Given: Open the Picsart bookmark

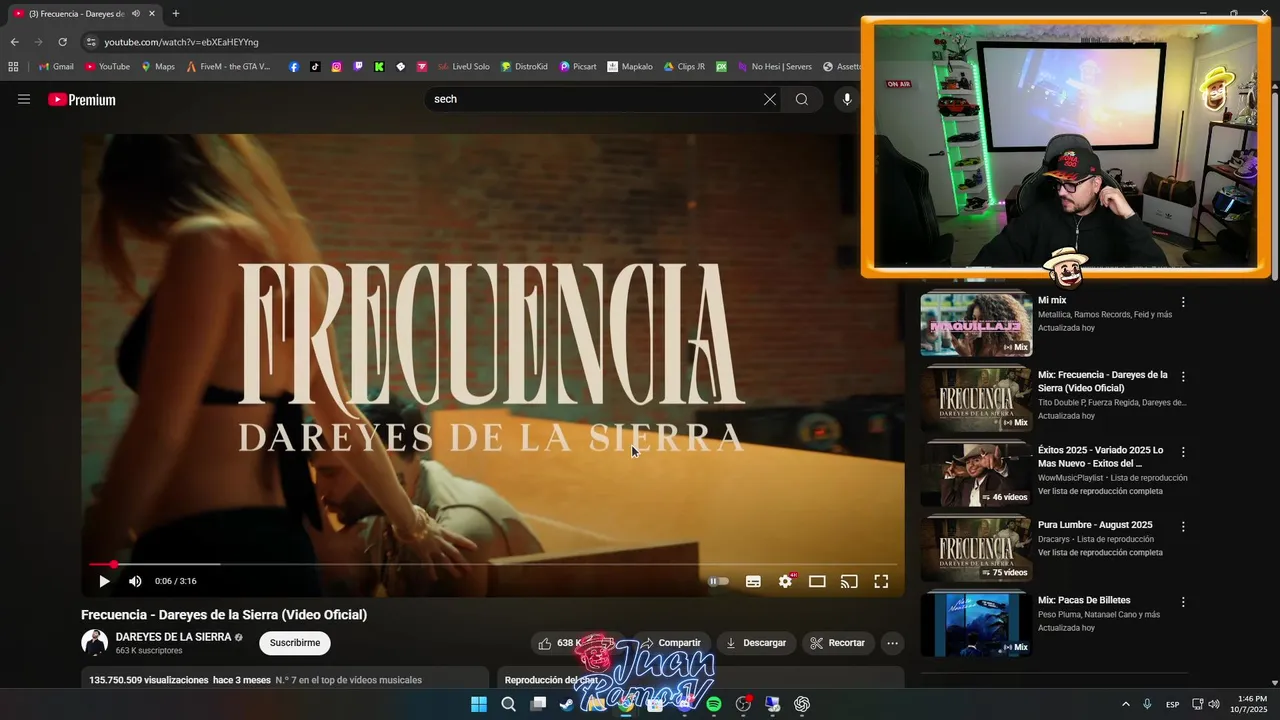Looking at the screenshot, I should pos(578,67).
